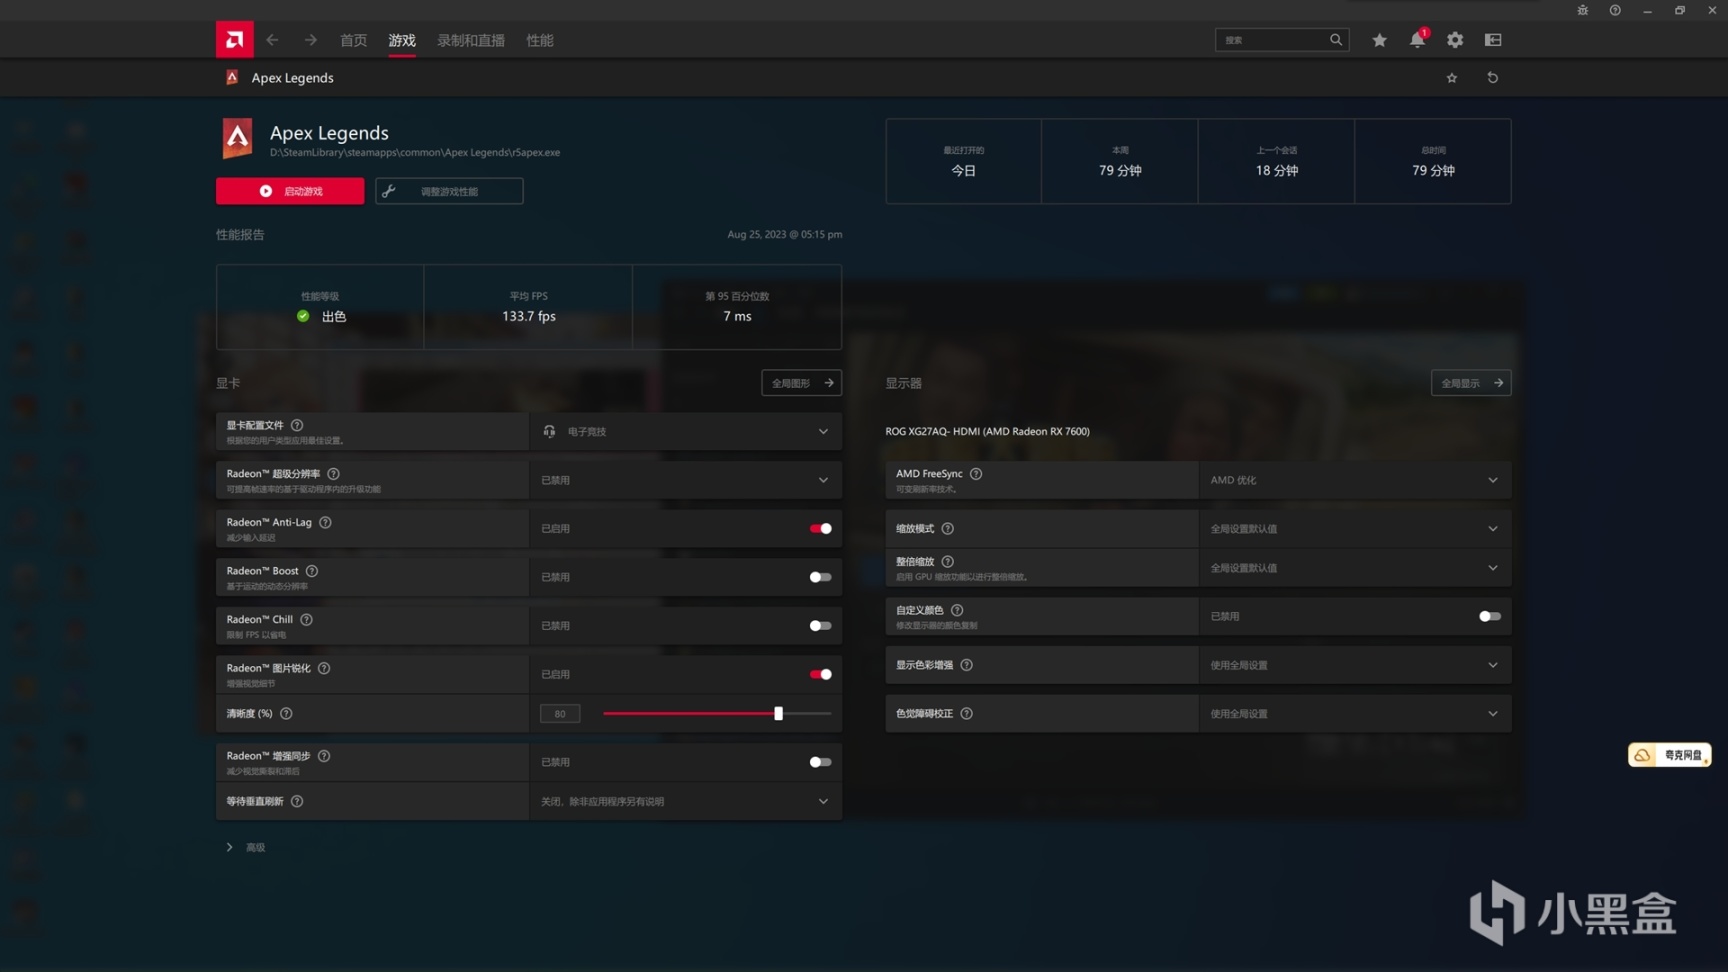The height and width of the screenshot is (972, 1728).
Task: Click the 清晰度 slider handle
Action: 778,714
